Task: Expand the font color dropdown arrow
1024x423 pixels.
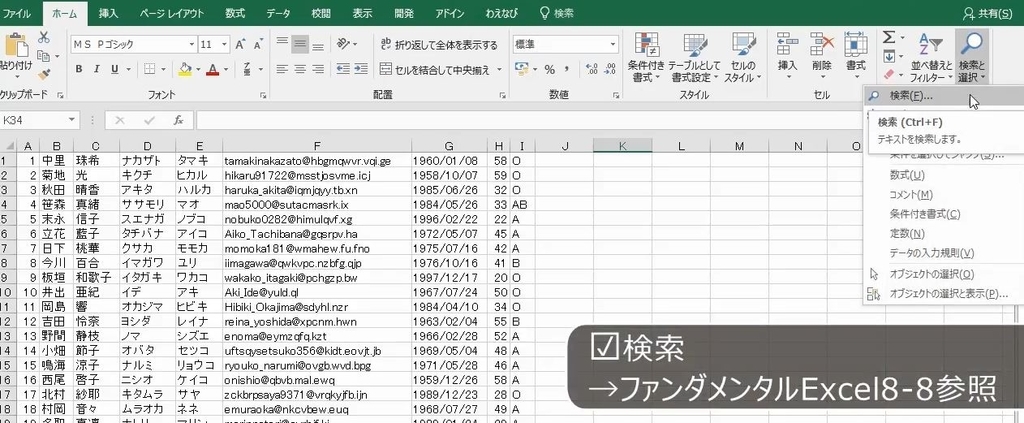Action: [x=226, y=69]
